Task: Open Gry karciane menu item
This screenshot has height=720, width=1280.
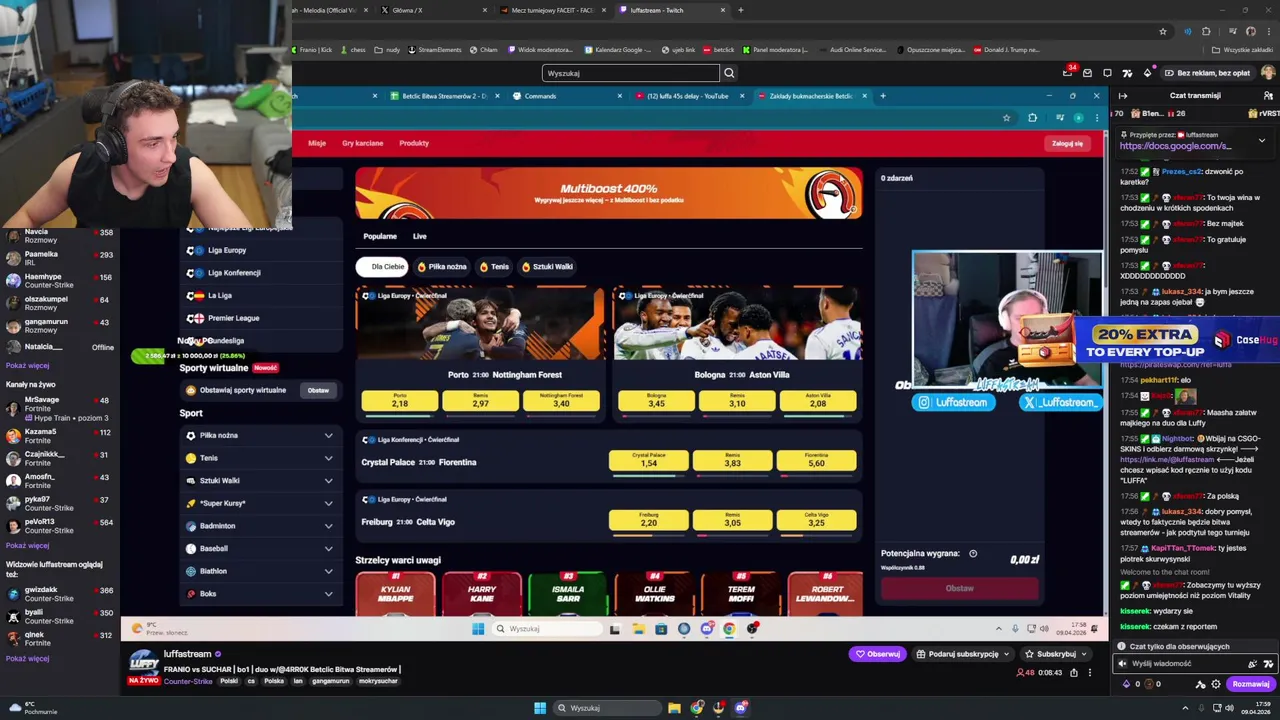Action: coord(362,143)
